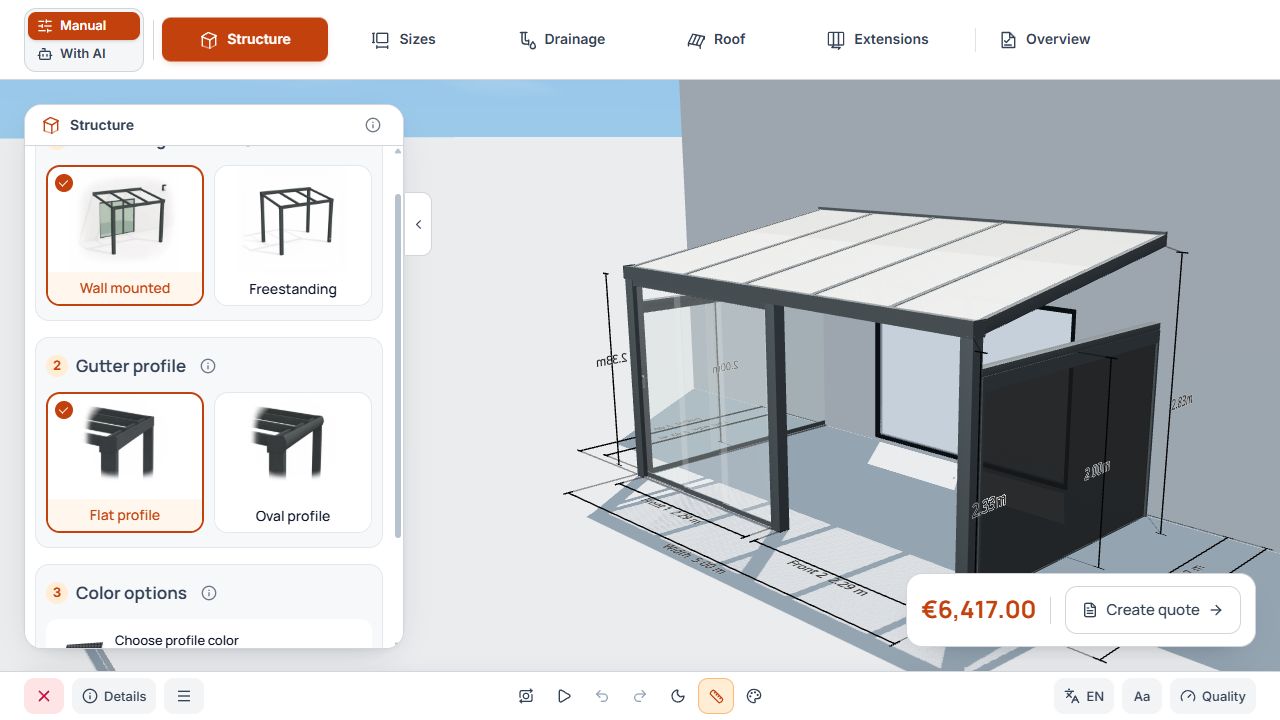Viewport: 1280px width, 720px height.
Task: Choose the Oval profile gutter
Action: 293,462
